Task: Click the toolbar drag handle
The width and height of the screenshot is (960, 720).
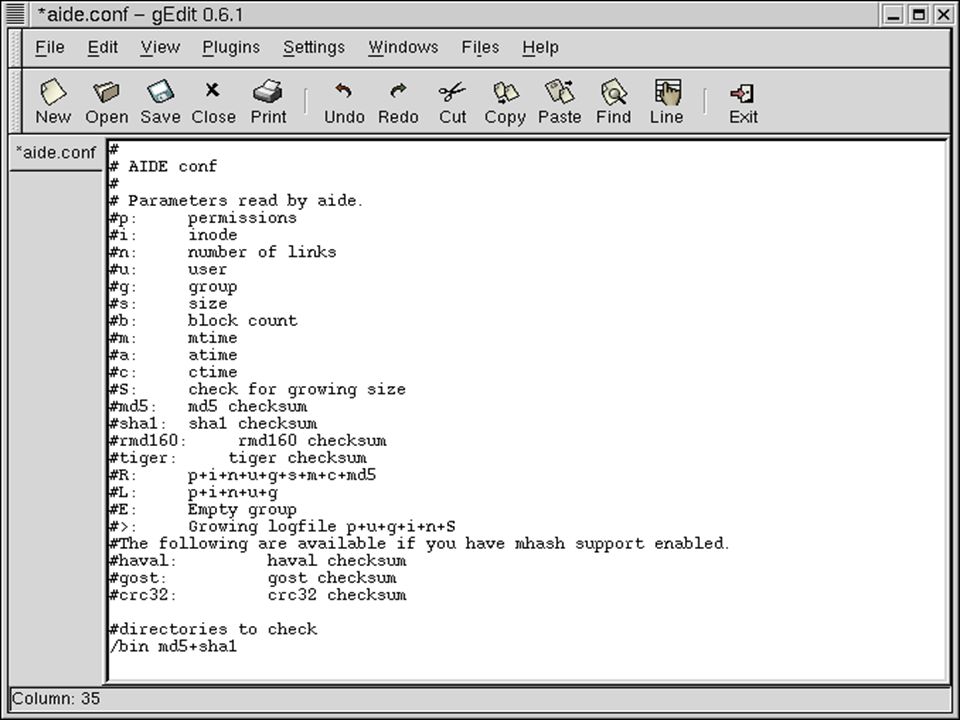Action: pyautogui.click(x=15, y=101)
